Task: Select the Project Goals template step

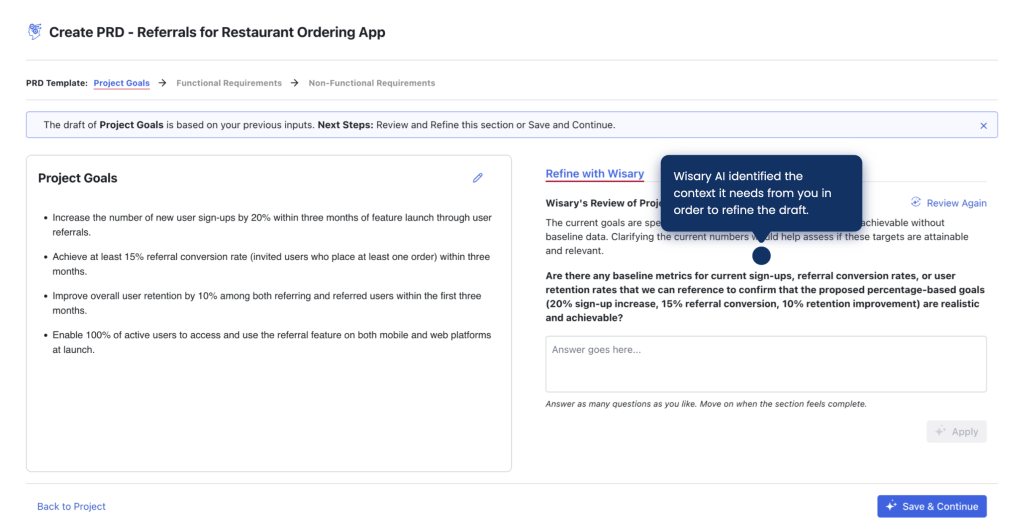Action: [121, 83]
